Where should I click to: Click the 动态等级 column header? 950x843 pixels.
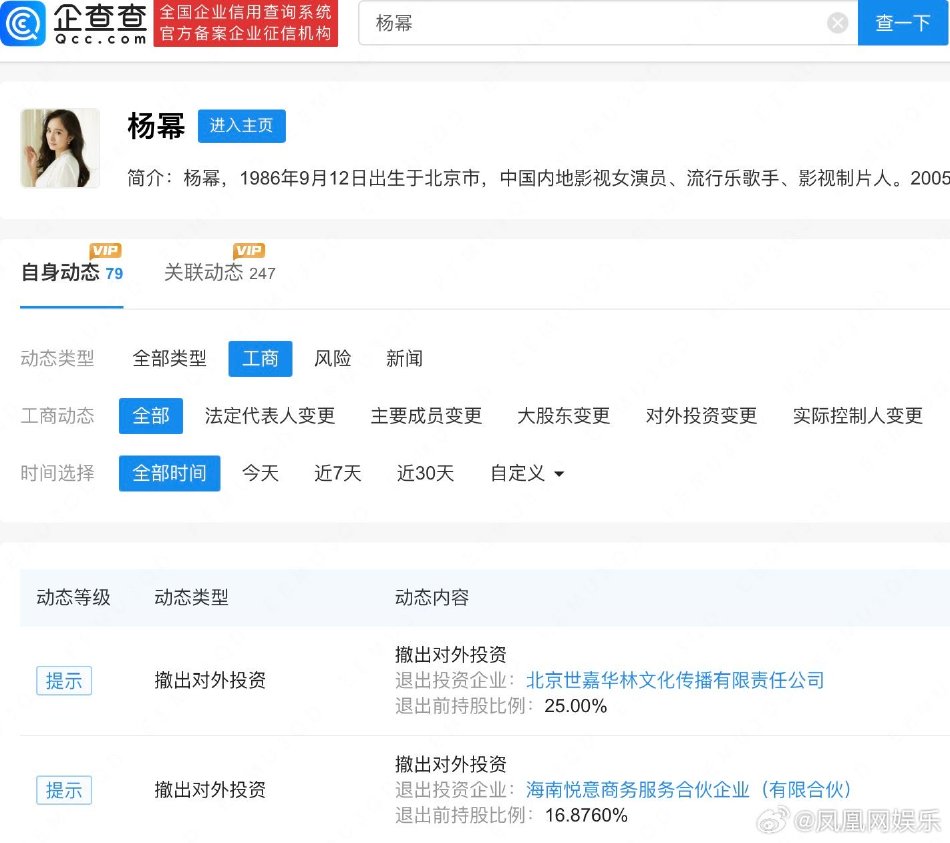[73, 598]
